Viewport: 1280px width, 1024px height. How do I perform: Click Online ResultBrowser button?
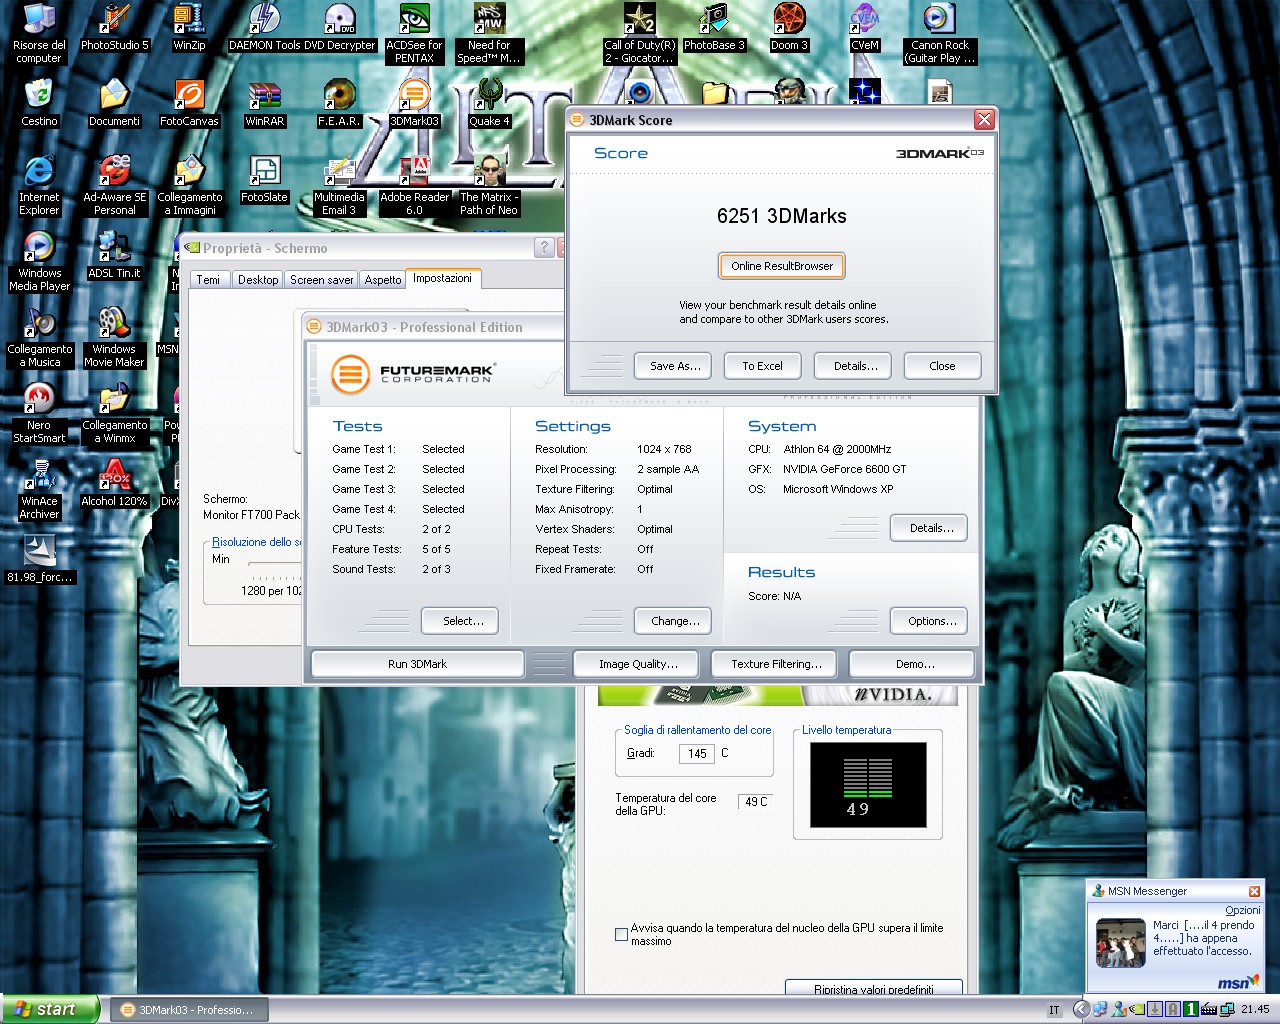tap(782, 266)
